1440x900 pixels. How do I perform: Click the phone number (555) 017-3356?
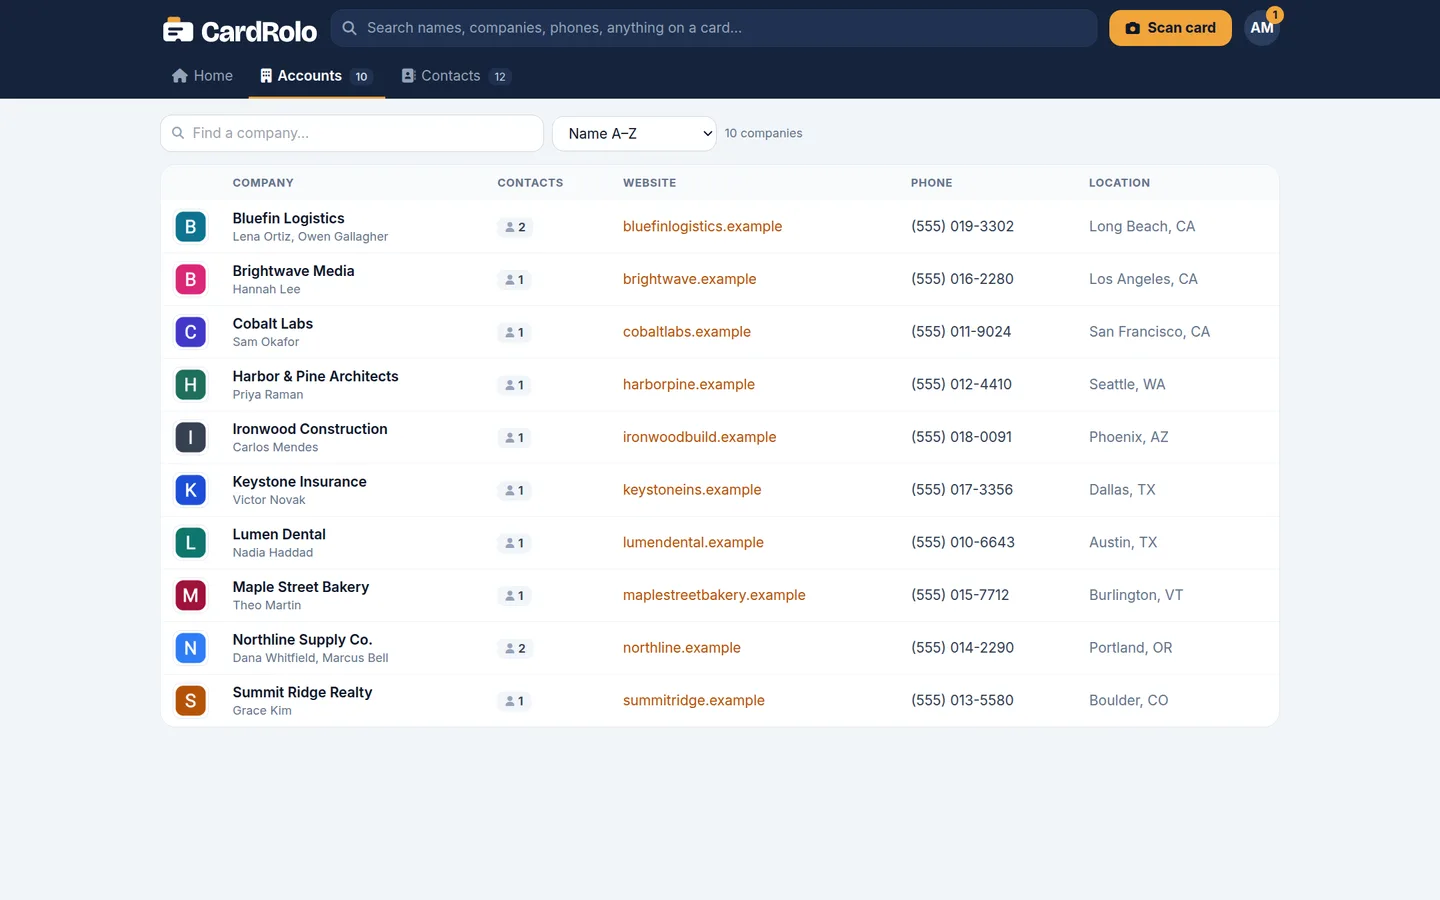962,490
